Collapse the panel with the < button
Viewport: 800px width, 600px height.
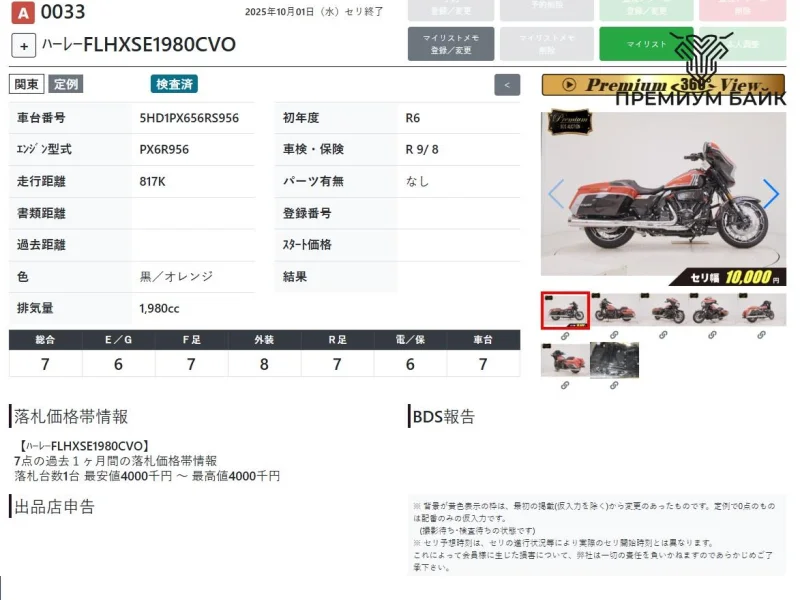pos(507,85)
